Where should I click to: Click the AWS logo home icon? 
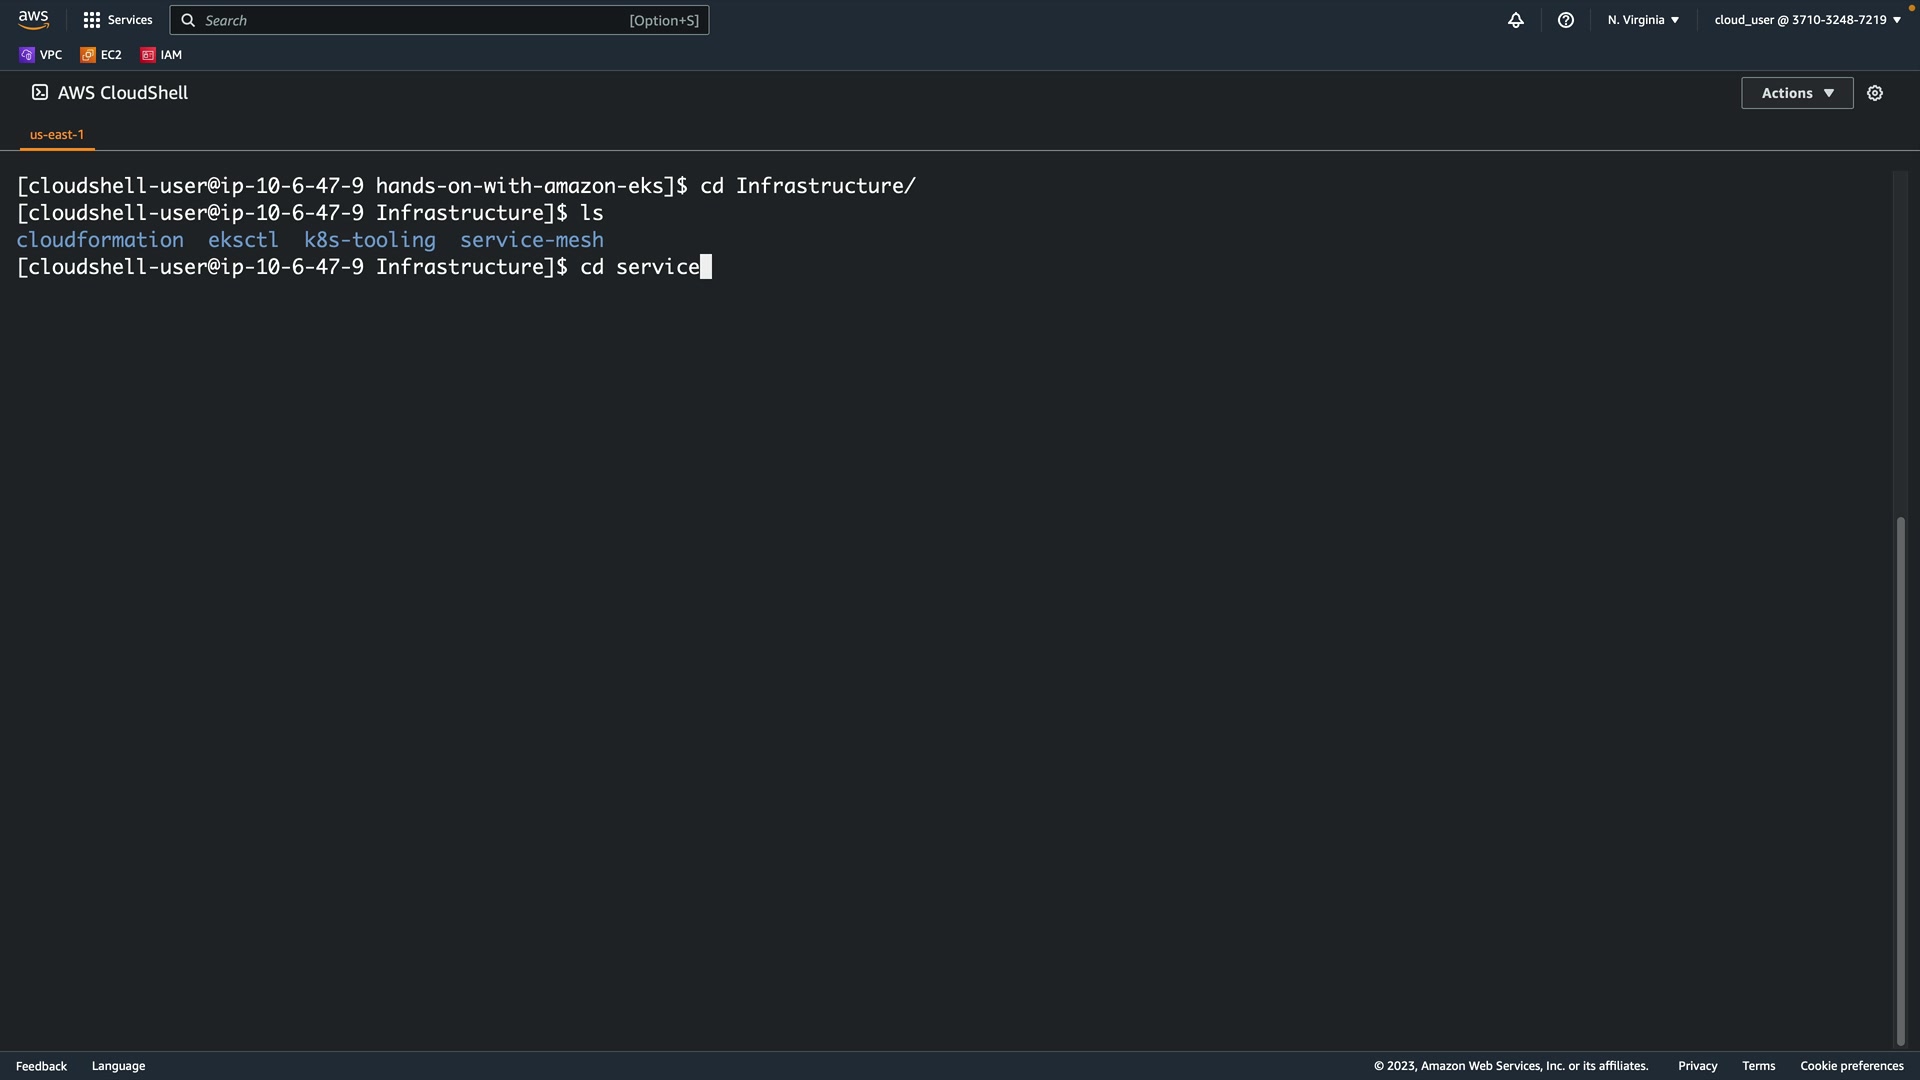[x=33, y=20]
